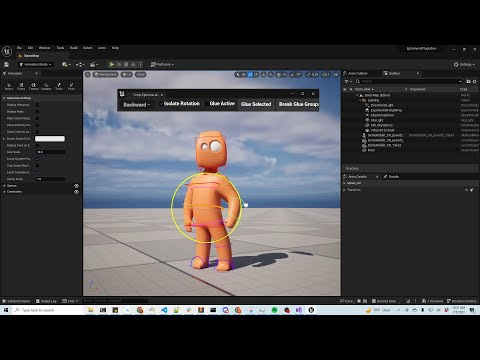The image size is (480, 360).
Task: Open the Platforms dropdown
Action: (x=162, y=64)
